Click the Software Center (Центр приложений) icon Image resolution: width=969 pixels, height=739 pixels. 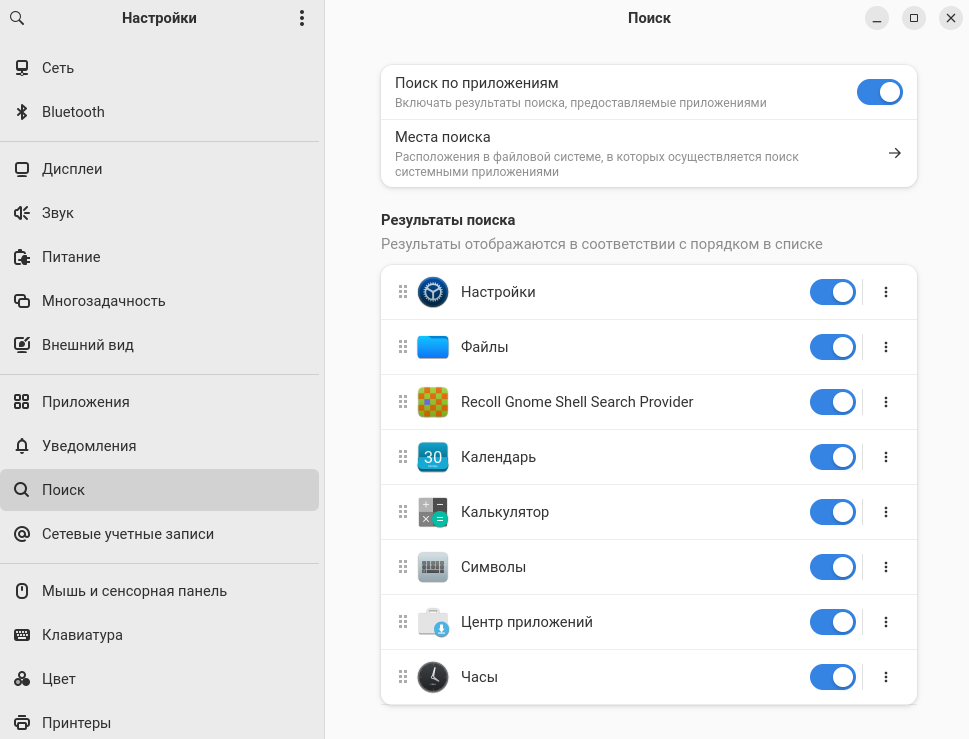433,622
